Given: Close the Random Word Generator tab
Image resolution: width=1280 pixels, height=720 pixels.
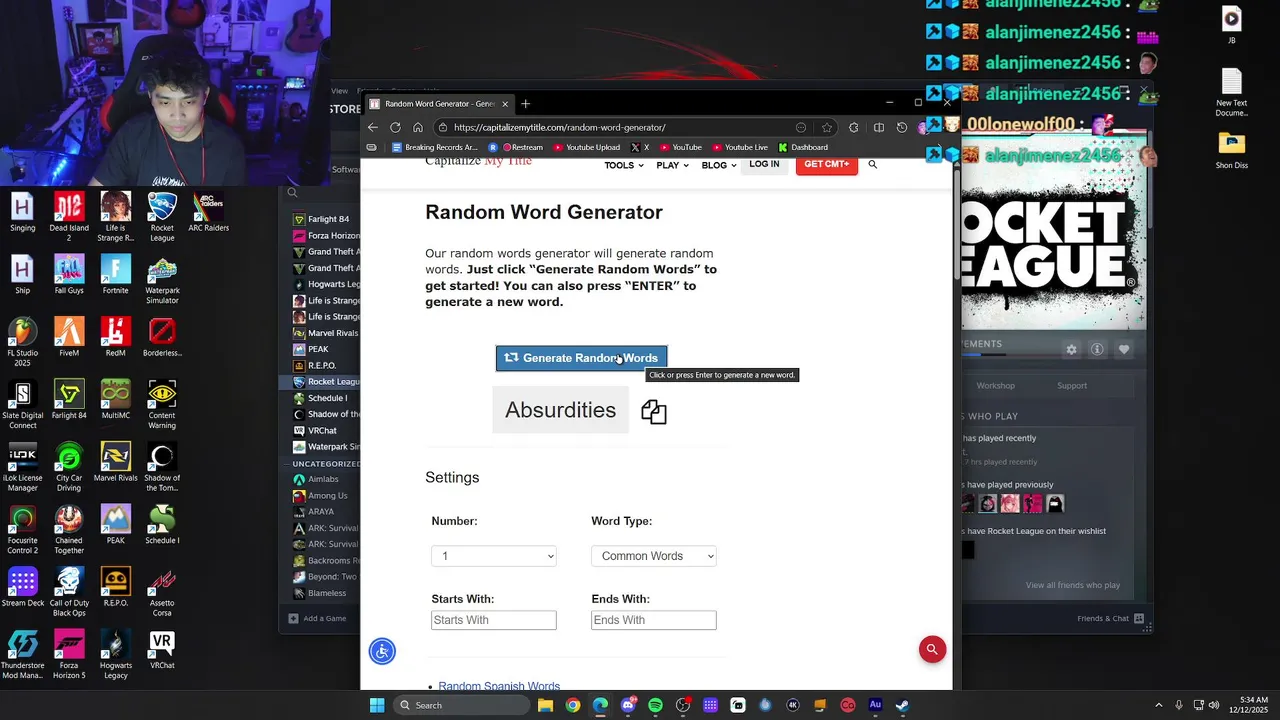Looking at the screenshot, I should (x=505, y=103).
